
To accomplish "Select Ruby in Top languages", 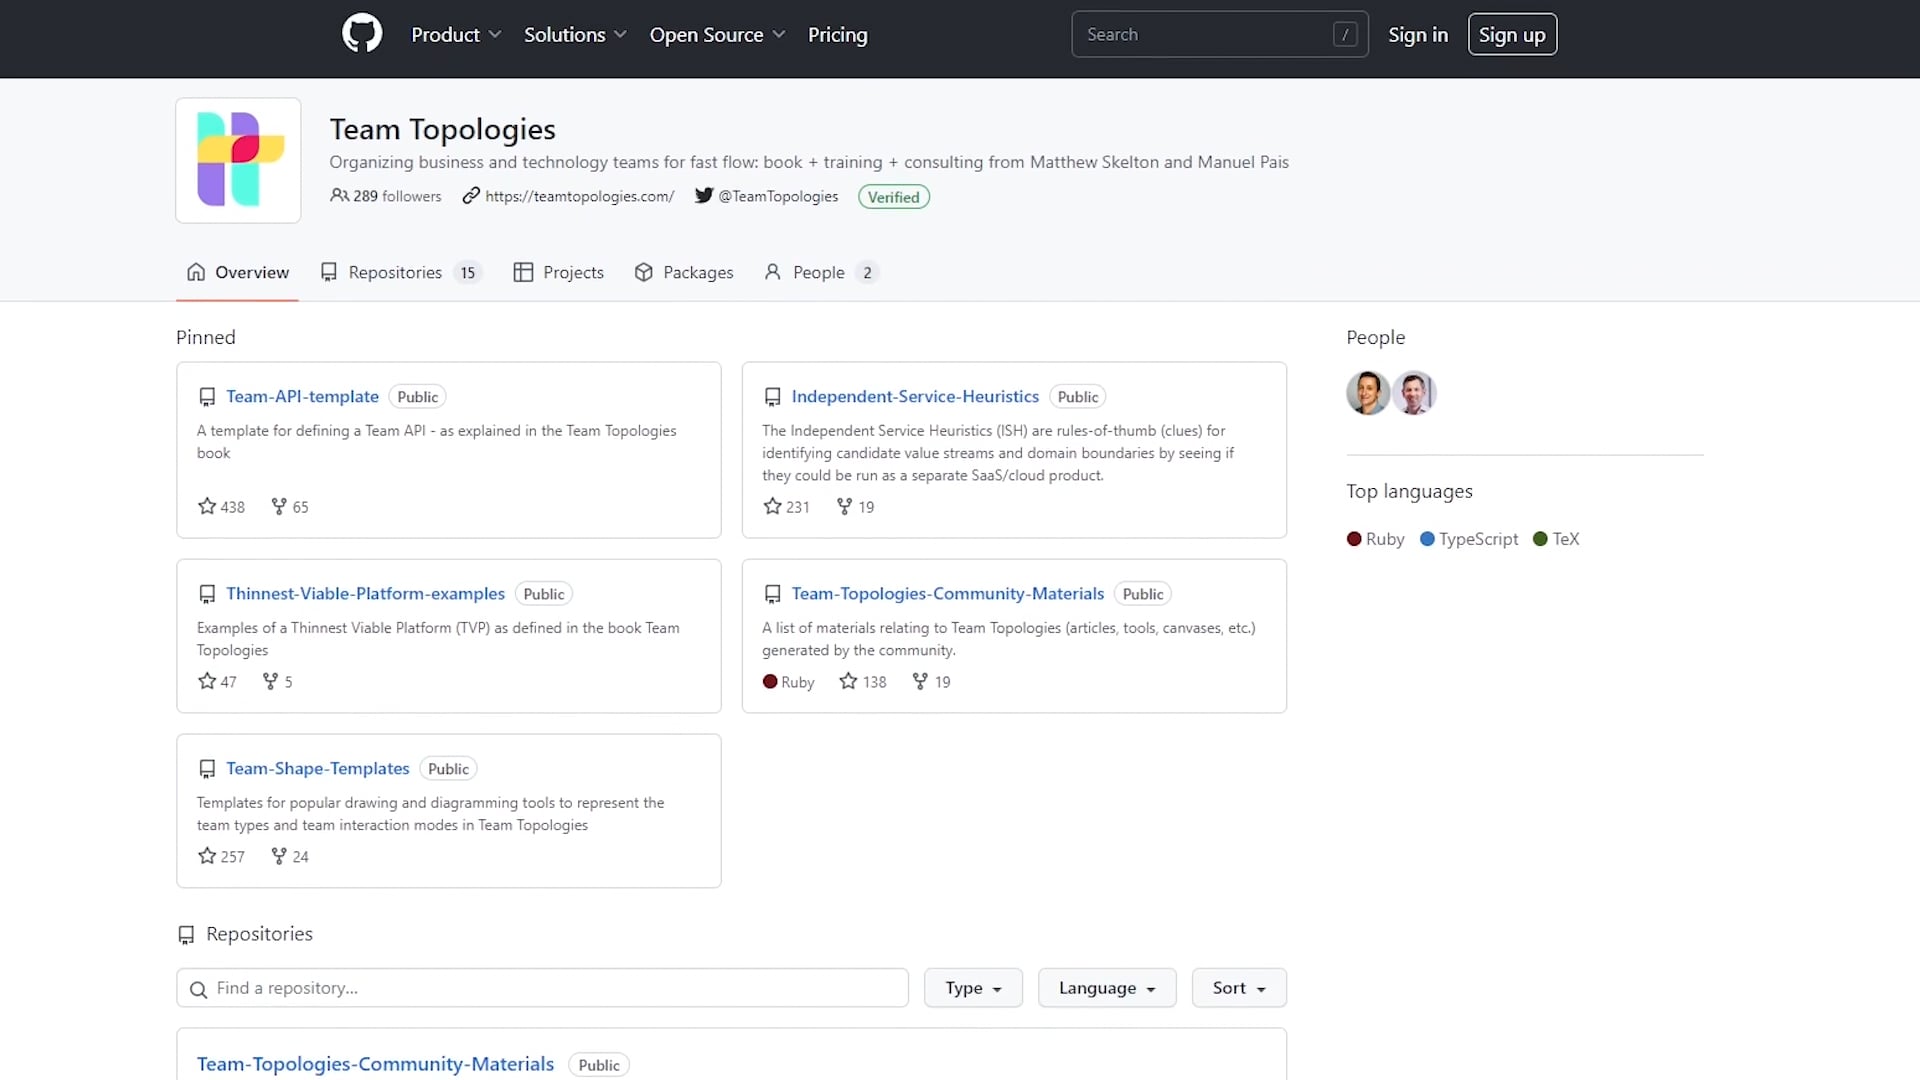I will (1376, 539).
